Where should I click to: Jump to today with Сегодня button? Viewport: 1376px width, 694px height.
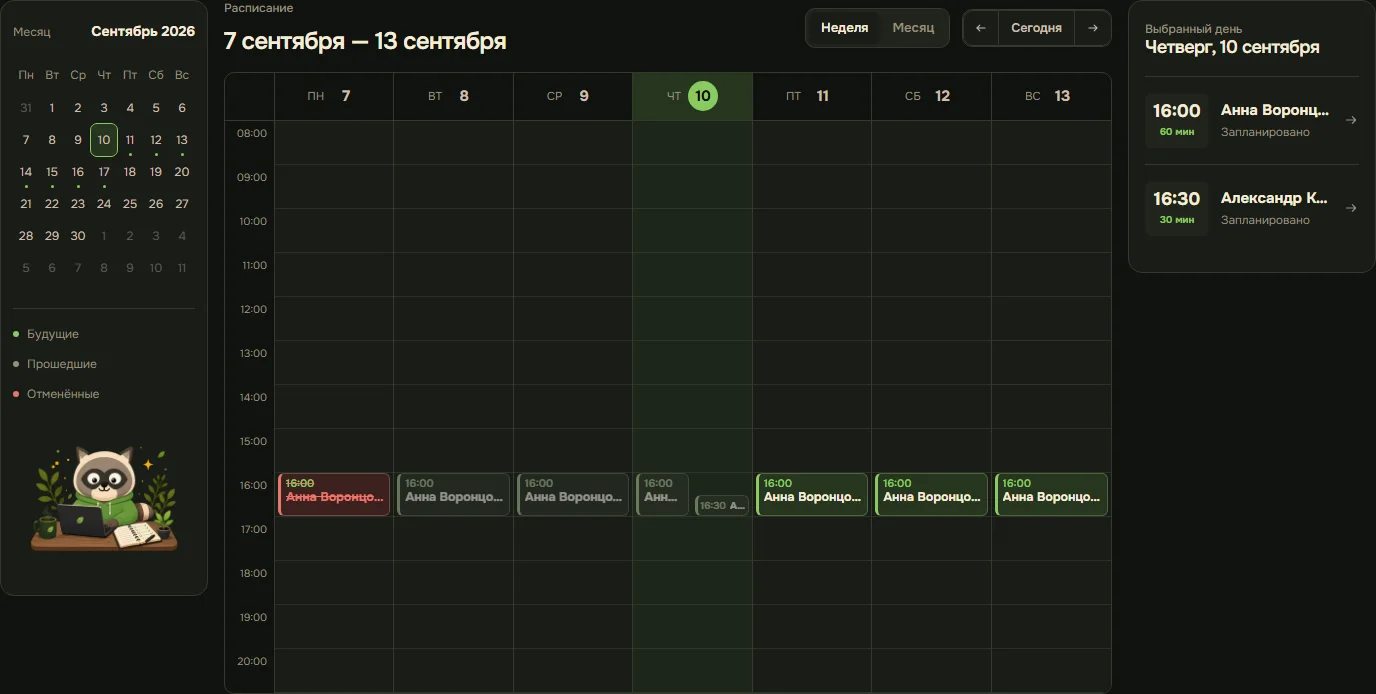[x=1036, y=28]
